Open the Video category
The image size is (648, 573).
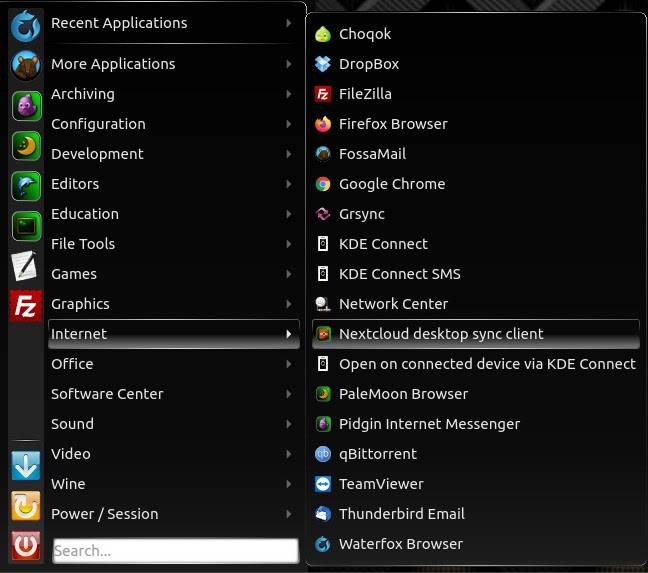click(x=174, y=454)
